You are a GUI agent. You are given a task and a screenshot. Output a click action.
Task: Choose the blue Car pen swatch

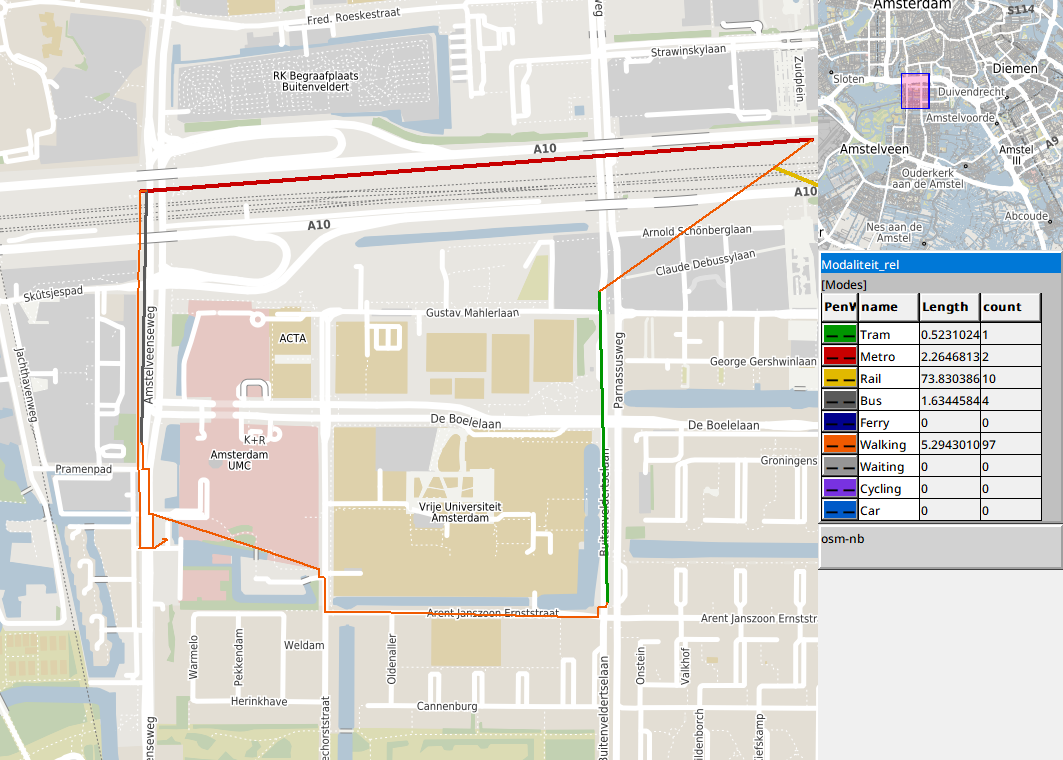(x=839, y=511)
